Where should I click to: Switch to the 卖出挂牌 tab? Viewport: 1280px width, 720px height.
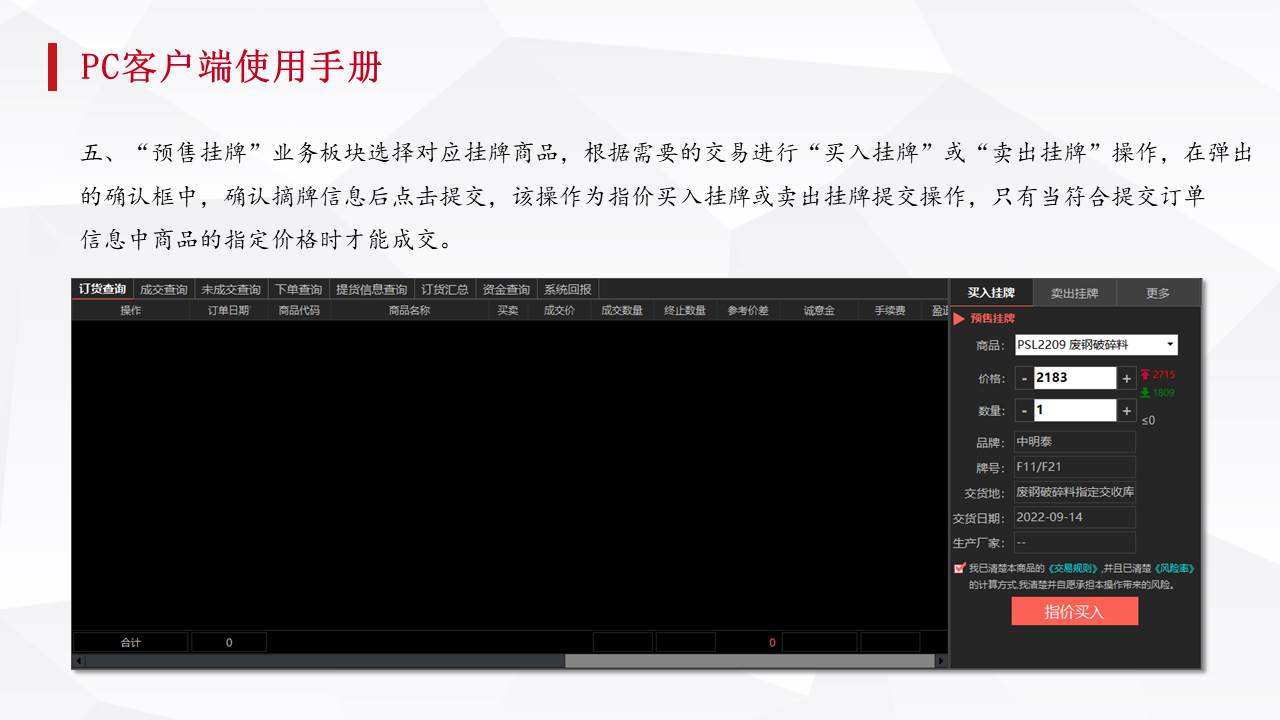tap(1074, 293)
